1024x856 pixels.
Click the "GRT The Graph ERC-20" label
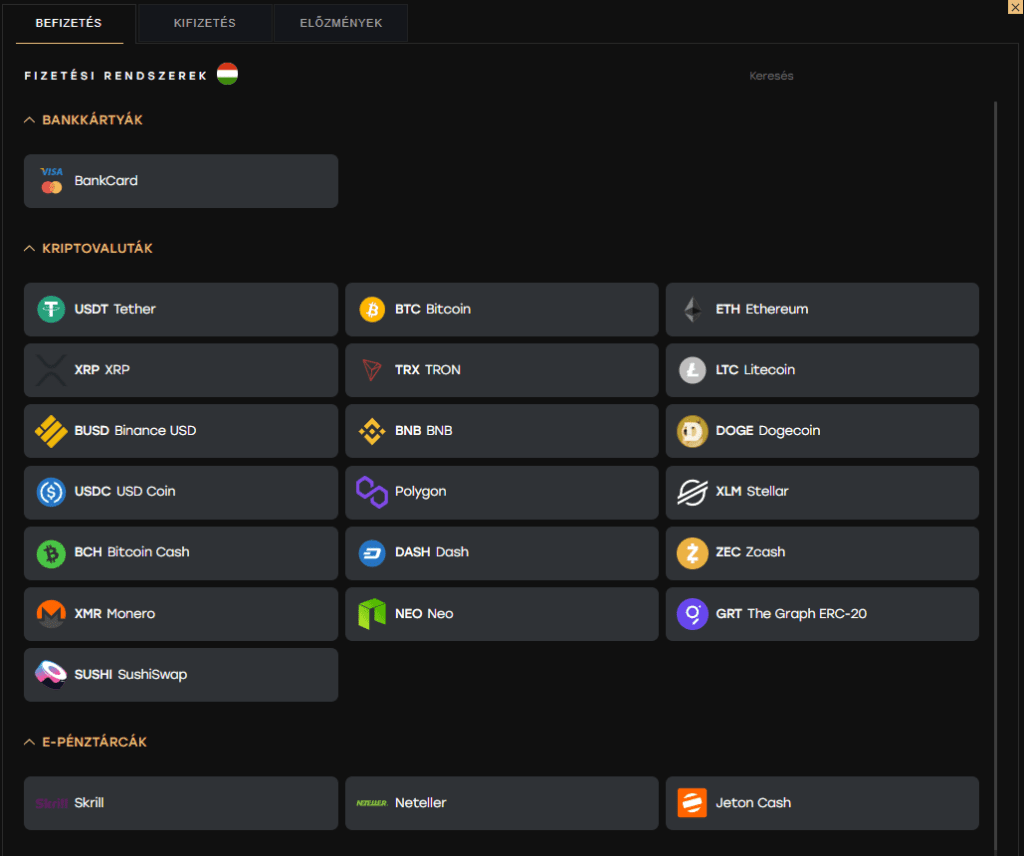(792, 614)
